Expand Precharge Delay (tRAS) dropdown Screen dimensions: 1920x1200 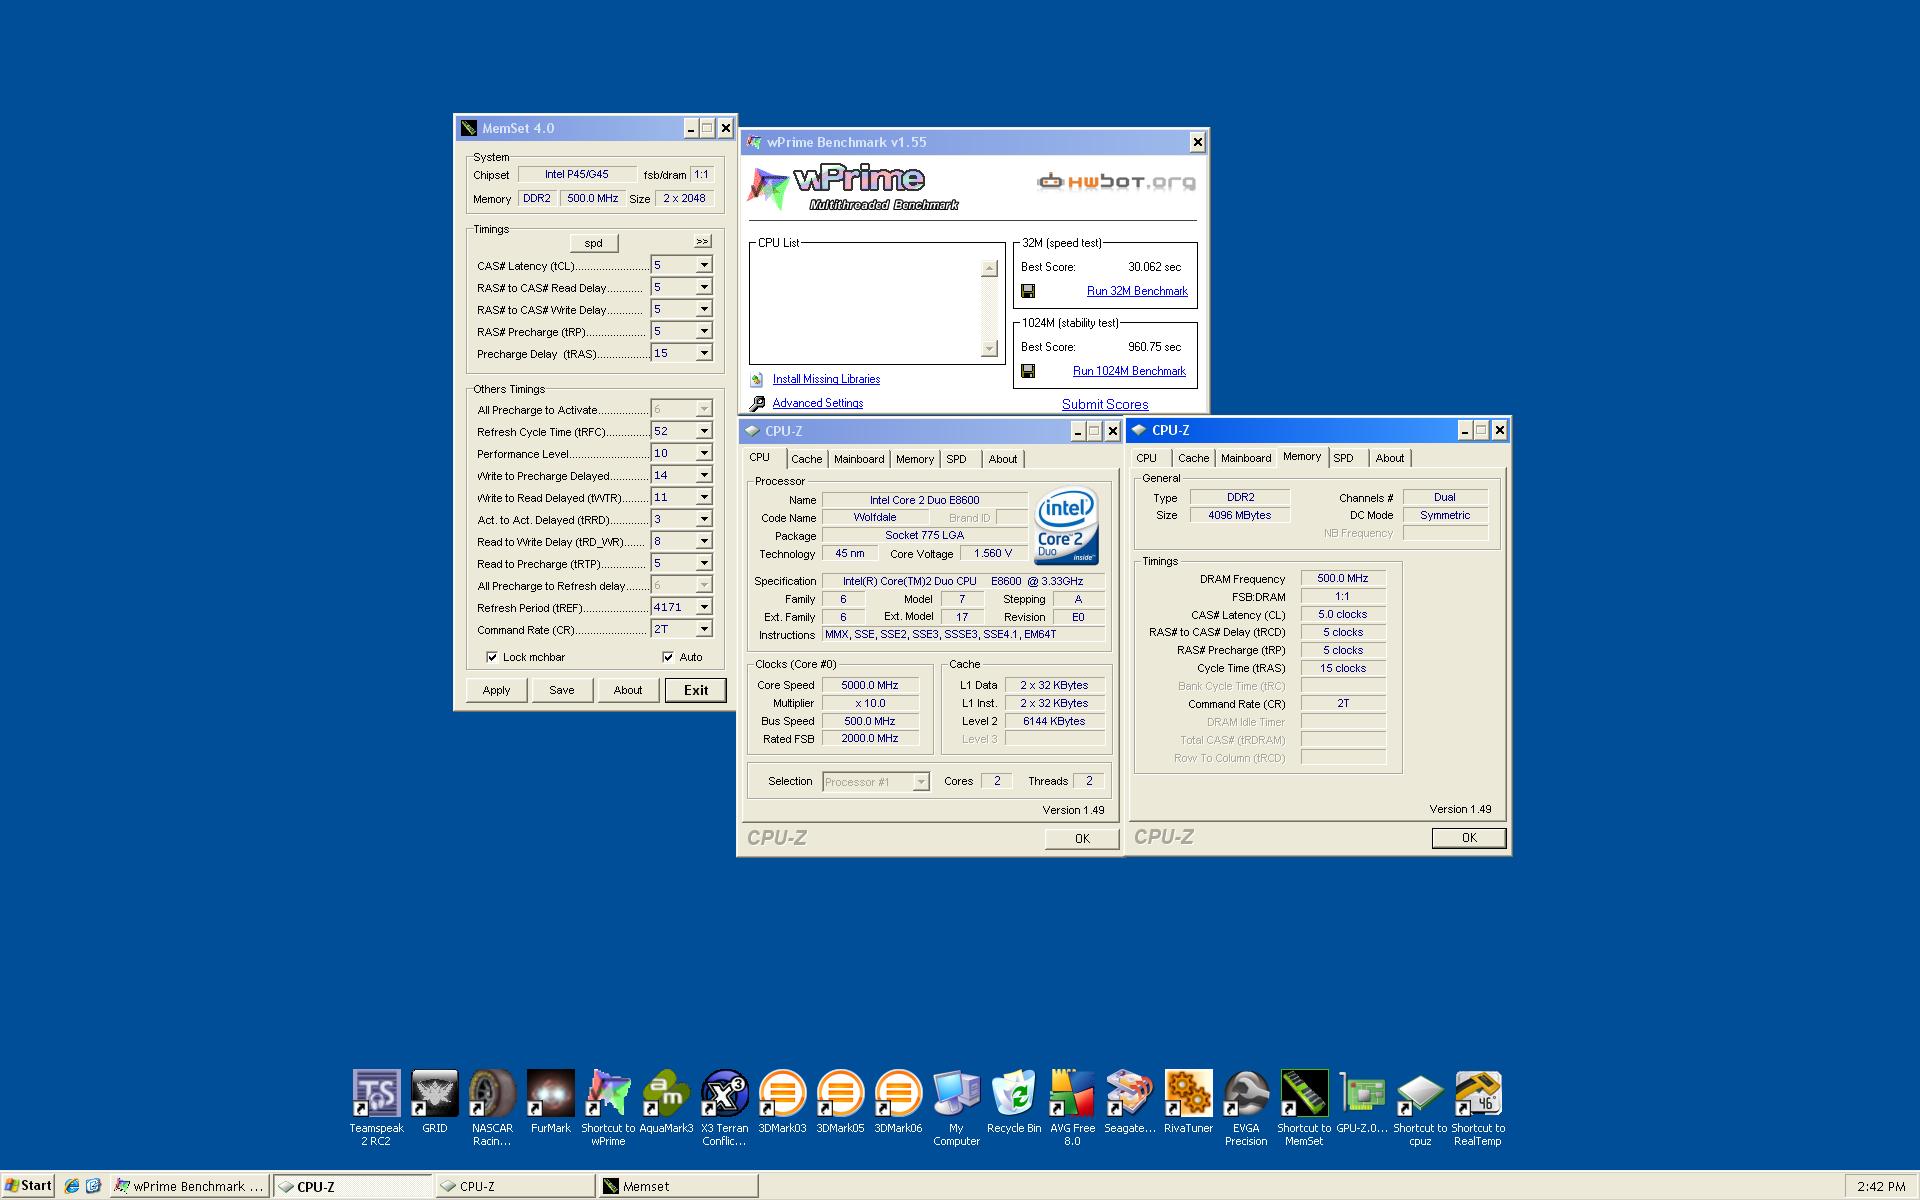coord(704,353)
